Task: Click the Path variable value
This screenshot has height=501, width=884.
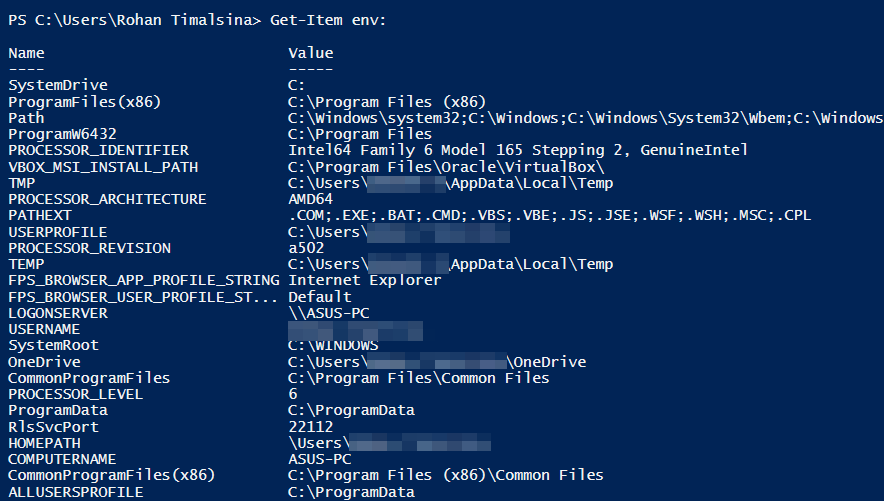Action: click(x=586, y=118)
